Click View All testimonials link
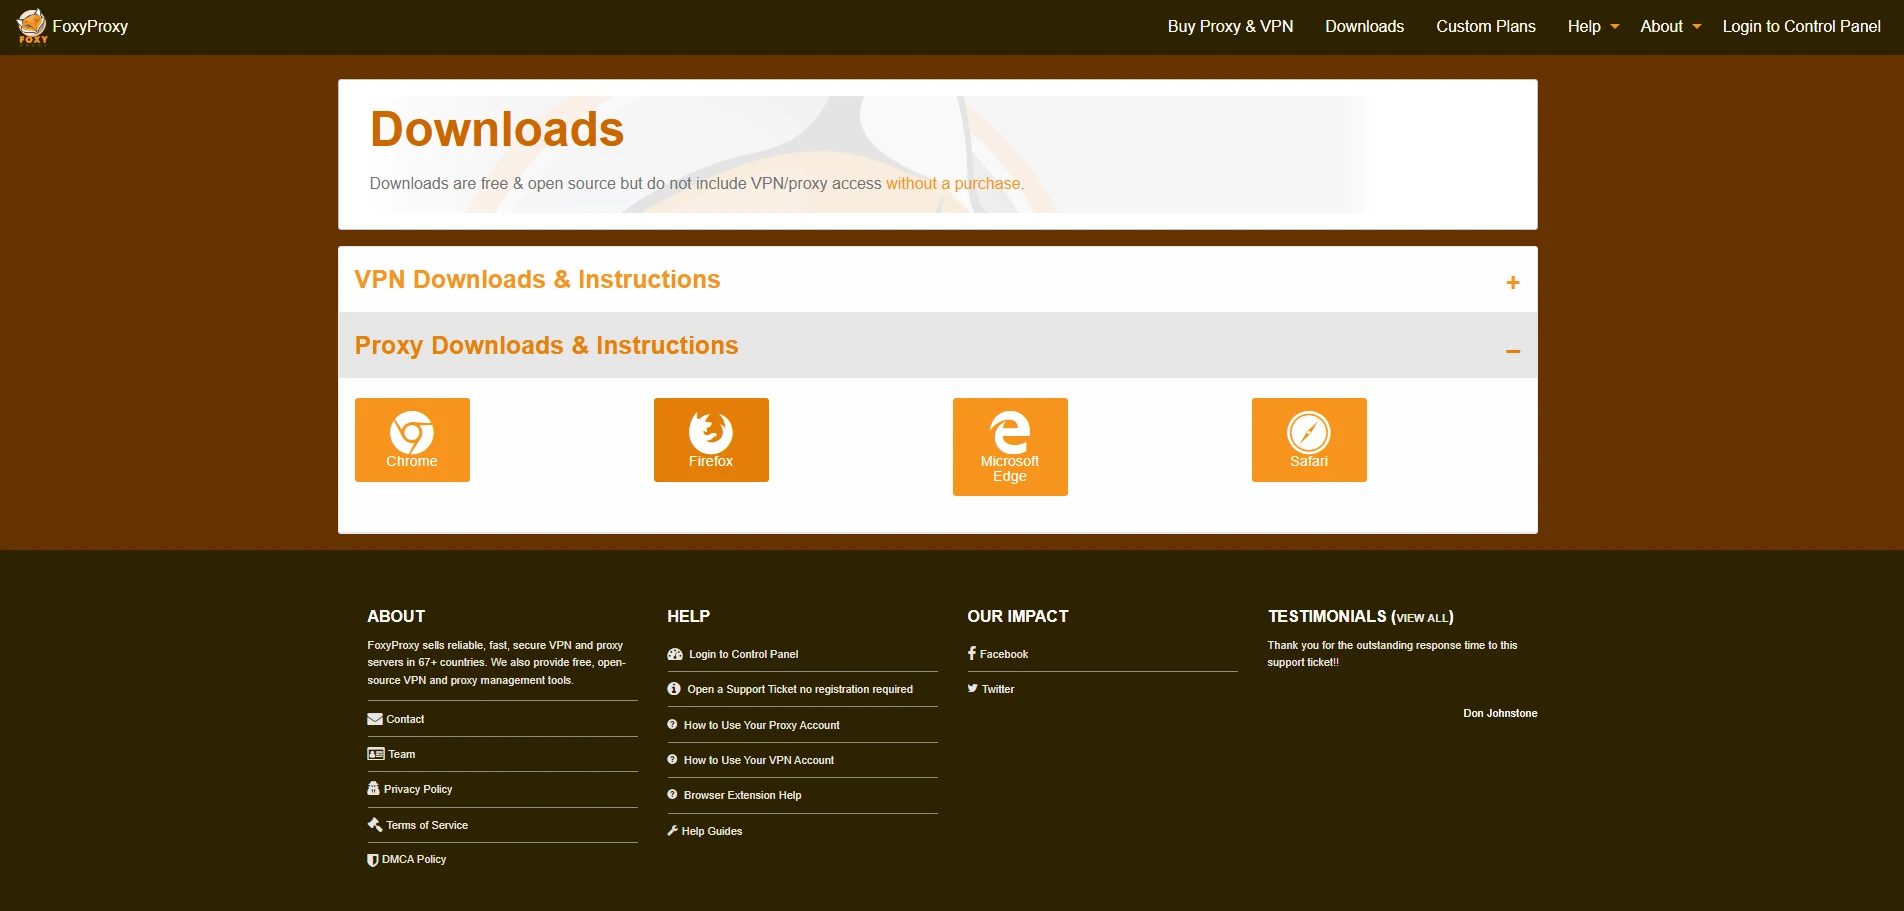This screenshot has height=911, width=1904. (1422, 618)
